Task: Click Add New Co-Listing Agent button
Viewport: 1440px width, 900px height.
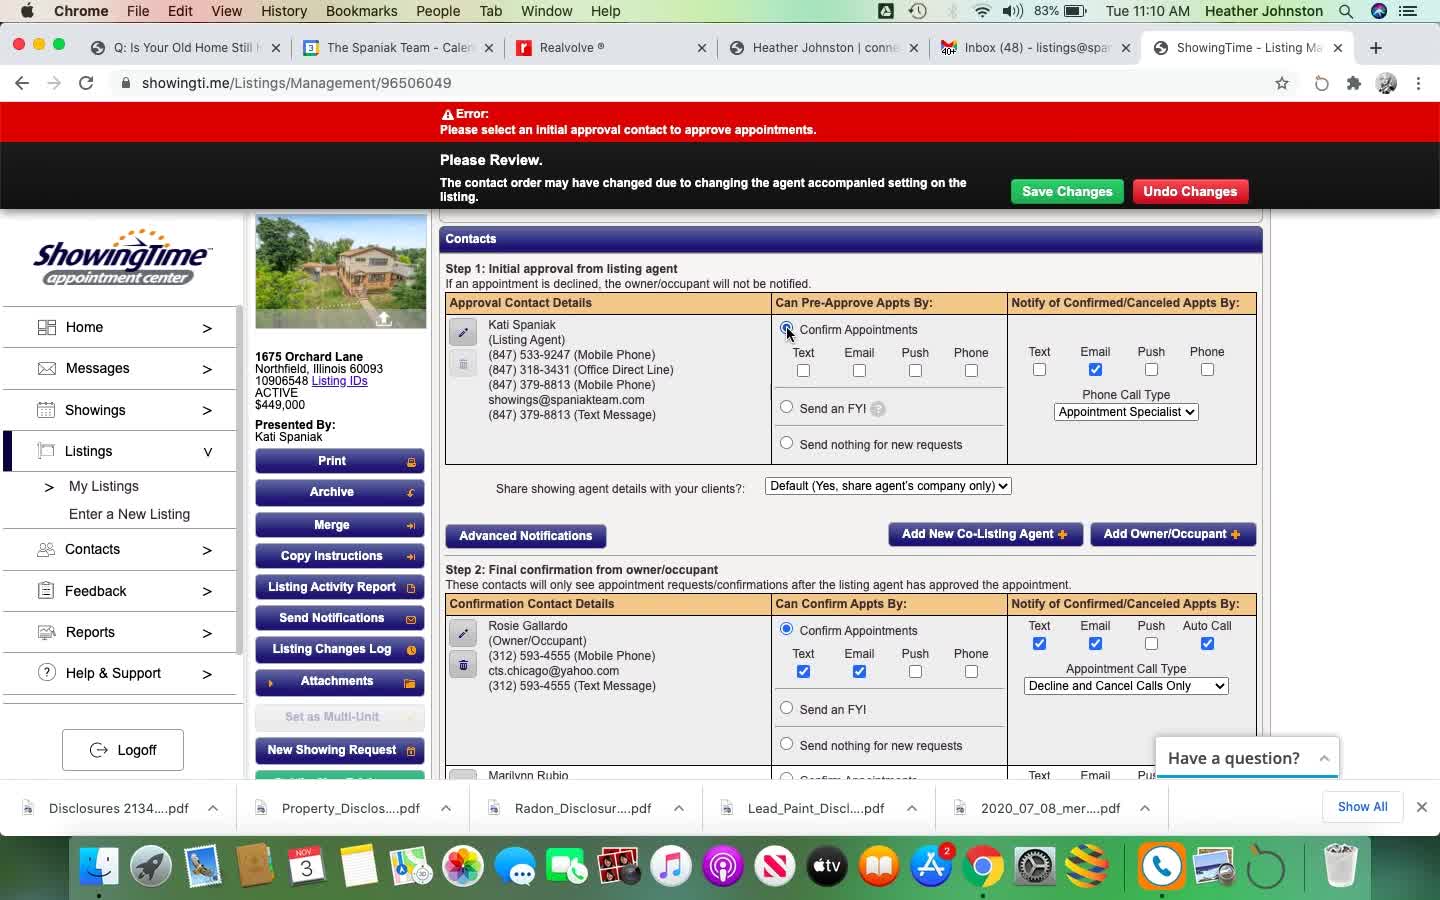Action: tap(984, 534)
